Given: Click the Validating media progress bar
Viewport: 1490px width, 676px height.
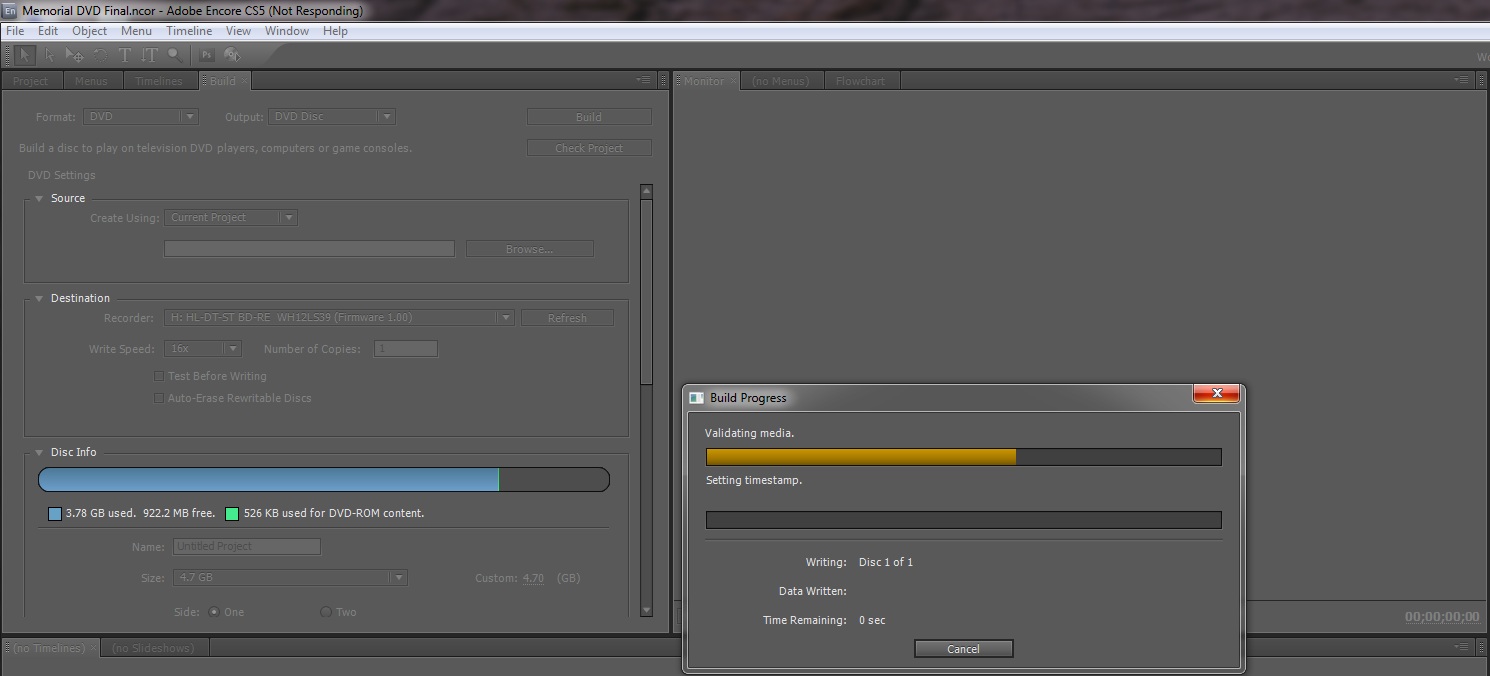Looking at the screenshot, I should click(x=963, y=457).
